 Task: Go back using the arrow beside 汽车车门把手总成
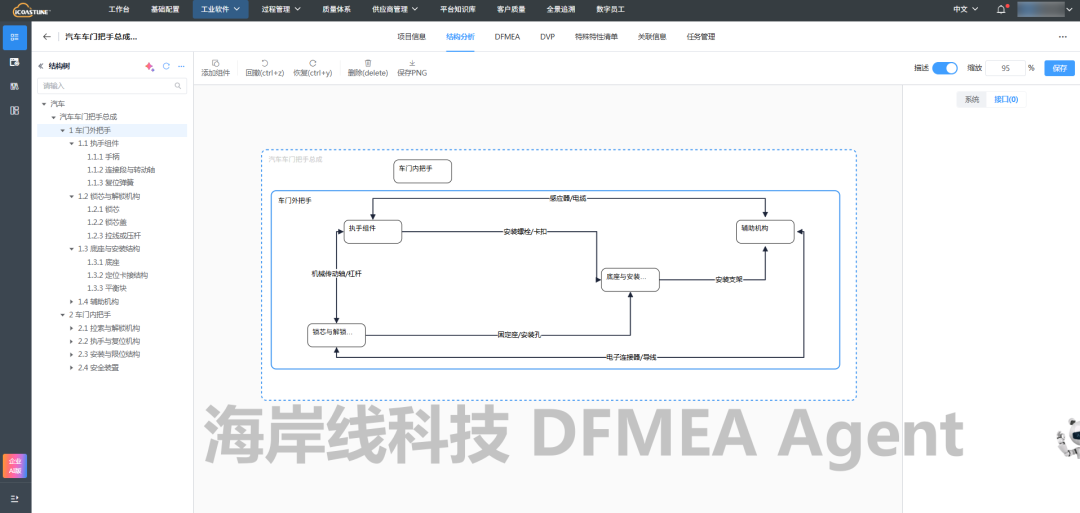[46, 36]
